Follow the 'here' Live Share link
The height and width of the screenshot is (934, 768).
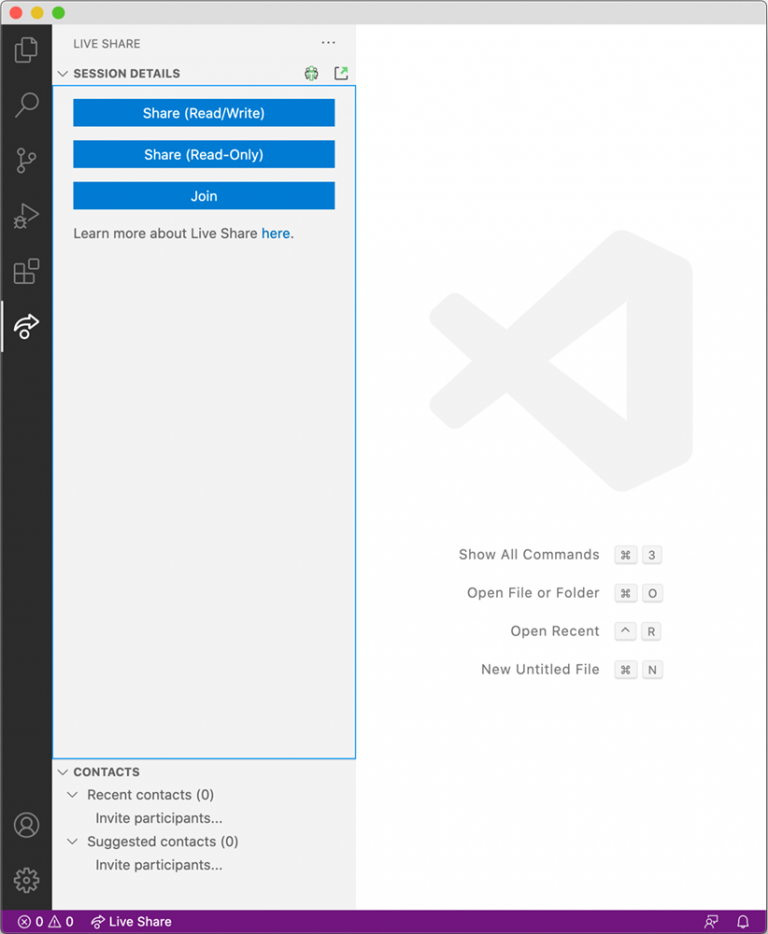tap(275, 234)
